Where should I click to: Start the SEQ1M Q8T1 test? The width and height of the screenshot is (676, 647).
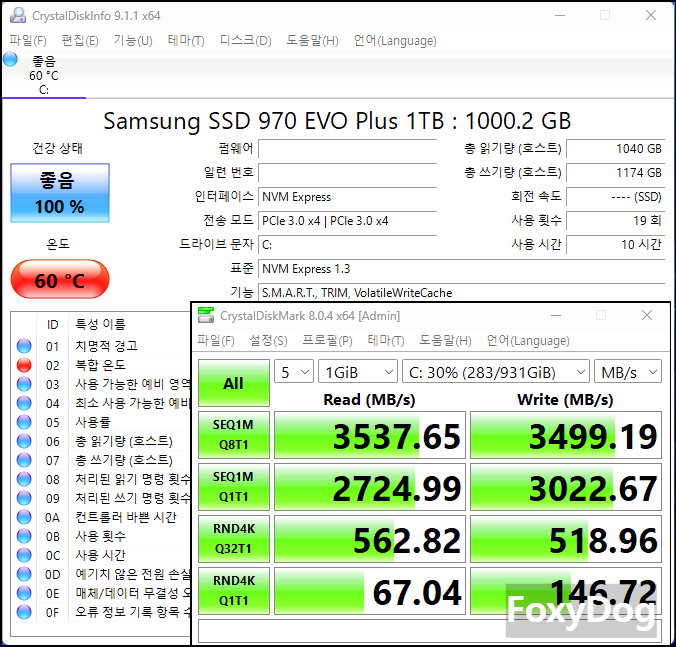[234, 434]
